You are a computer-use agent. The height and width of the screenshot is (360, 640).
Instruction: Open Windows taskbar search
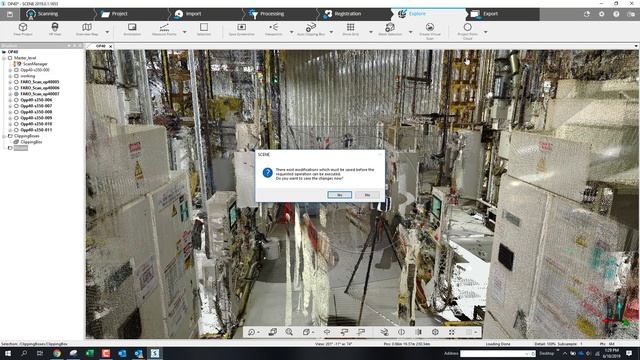pyautogui.click(x=24, y=353)
